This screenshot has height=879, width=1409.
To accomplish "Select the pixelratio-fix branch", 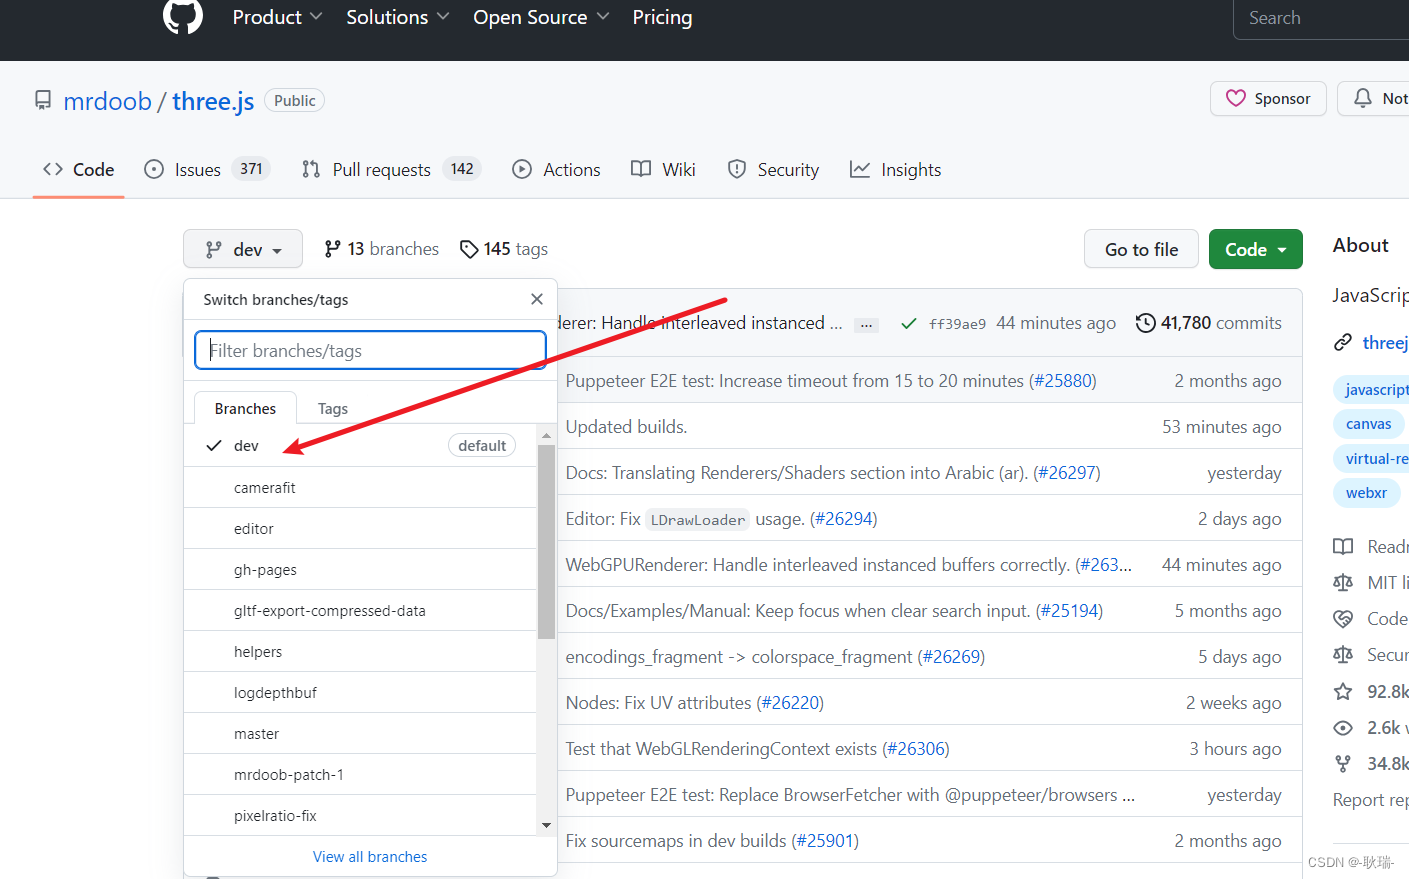I will click(x=360, y=815).
